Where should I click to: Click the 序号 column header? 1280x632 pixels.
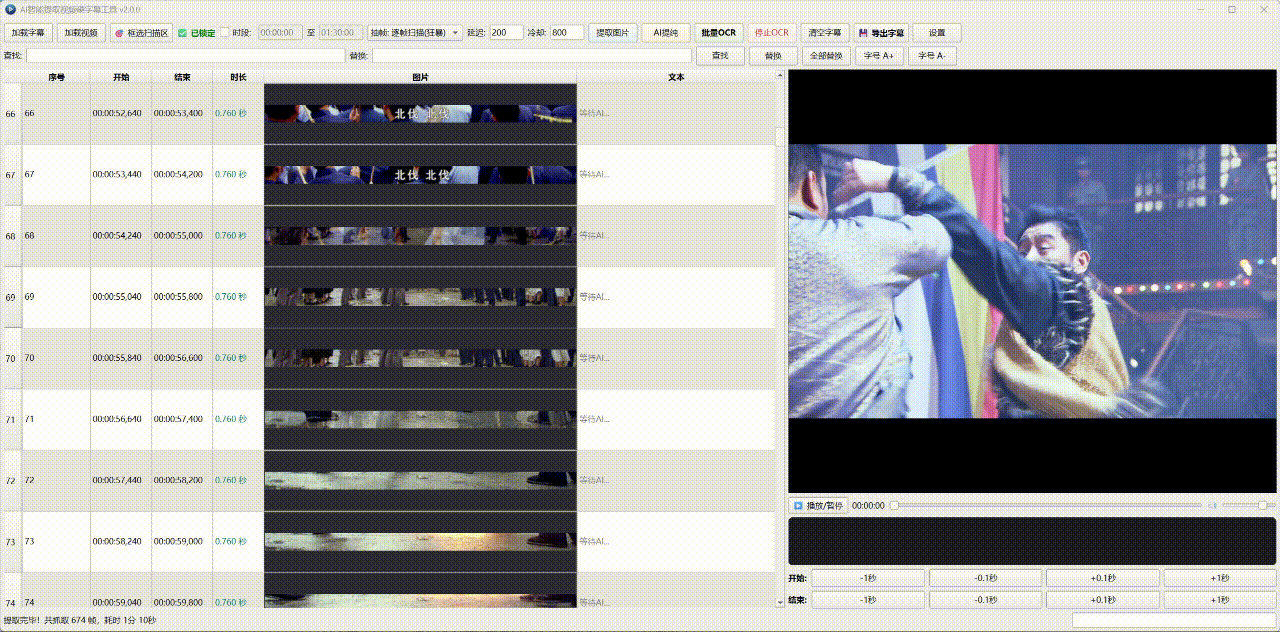pyautogui.click(x=56, y=77)
